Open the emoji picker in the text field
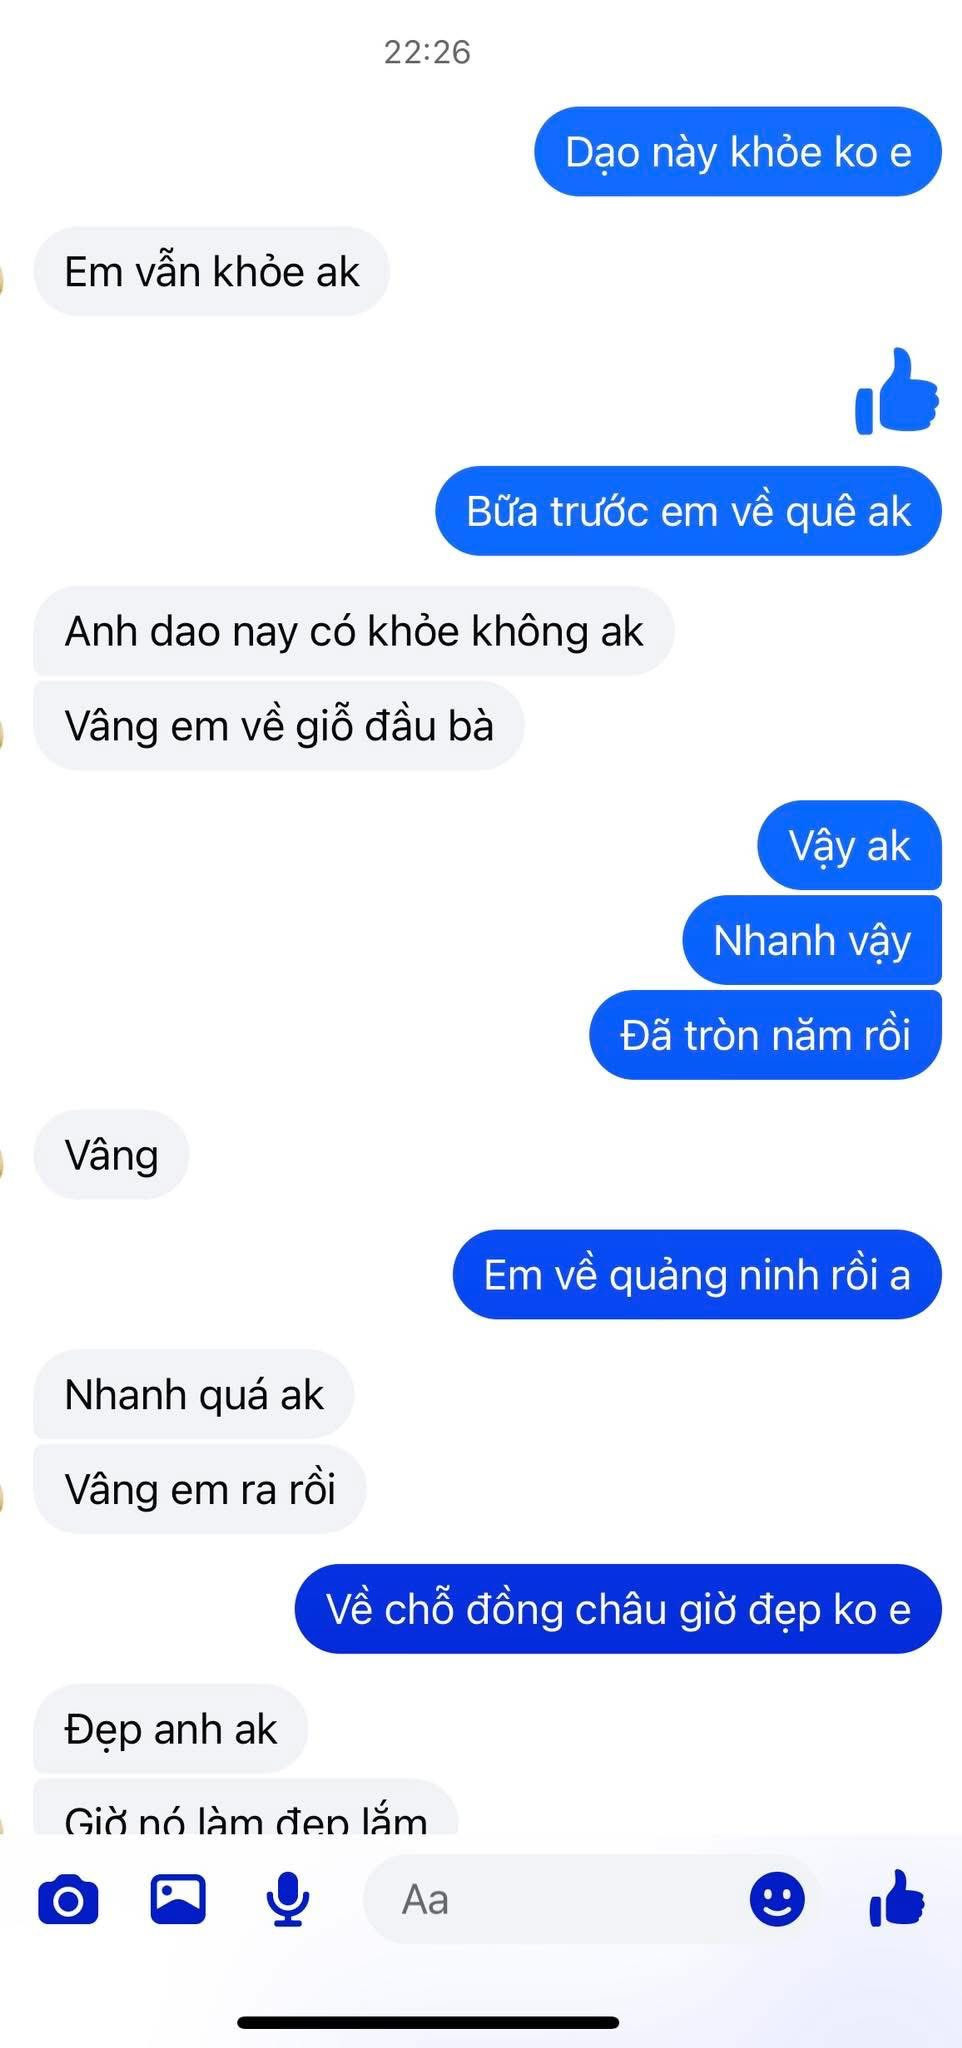 777,1899
